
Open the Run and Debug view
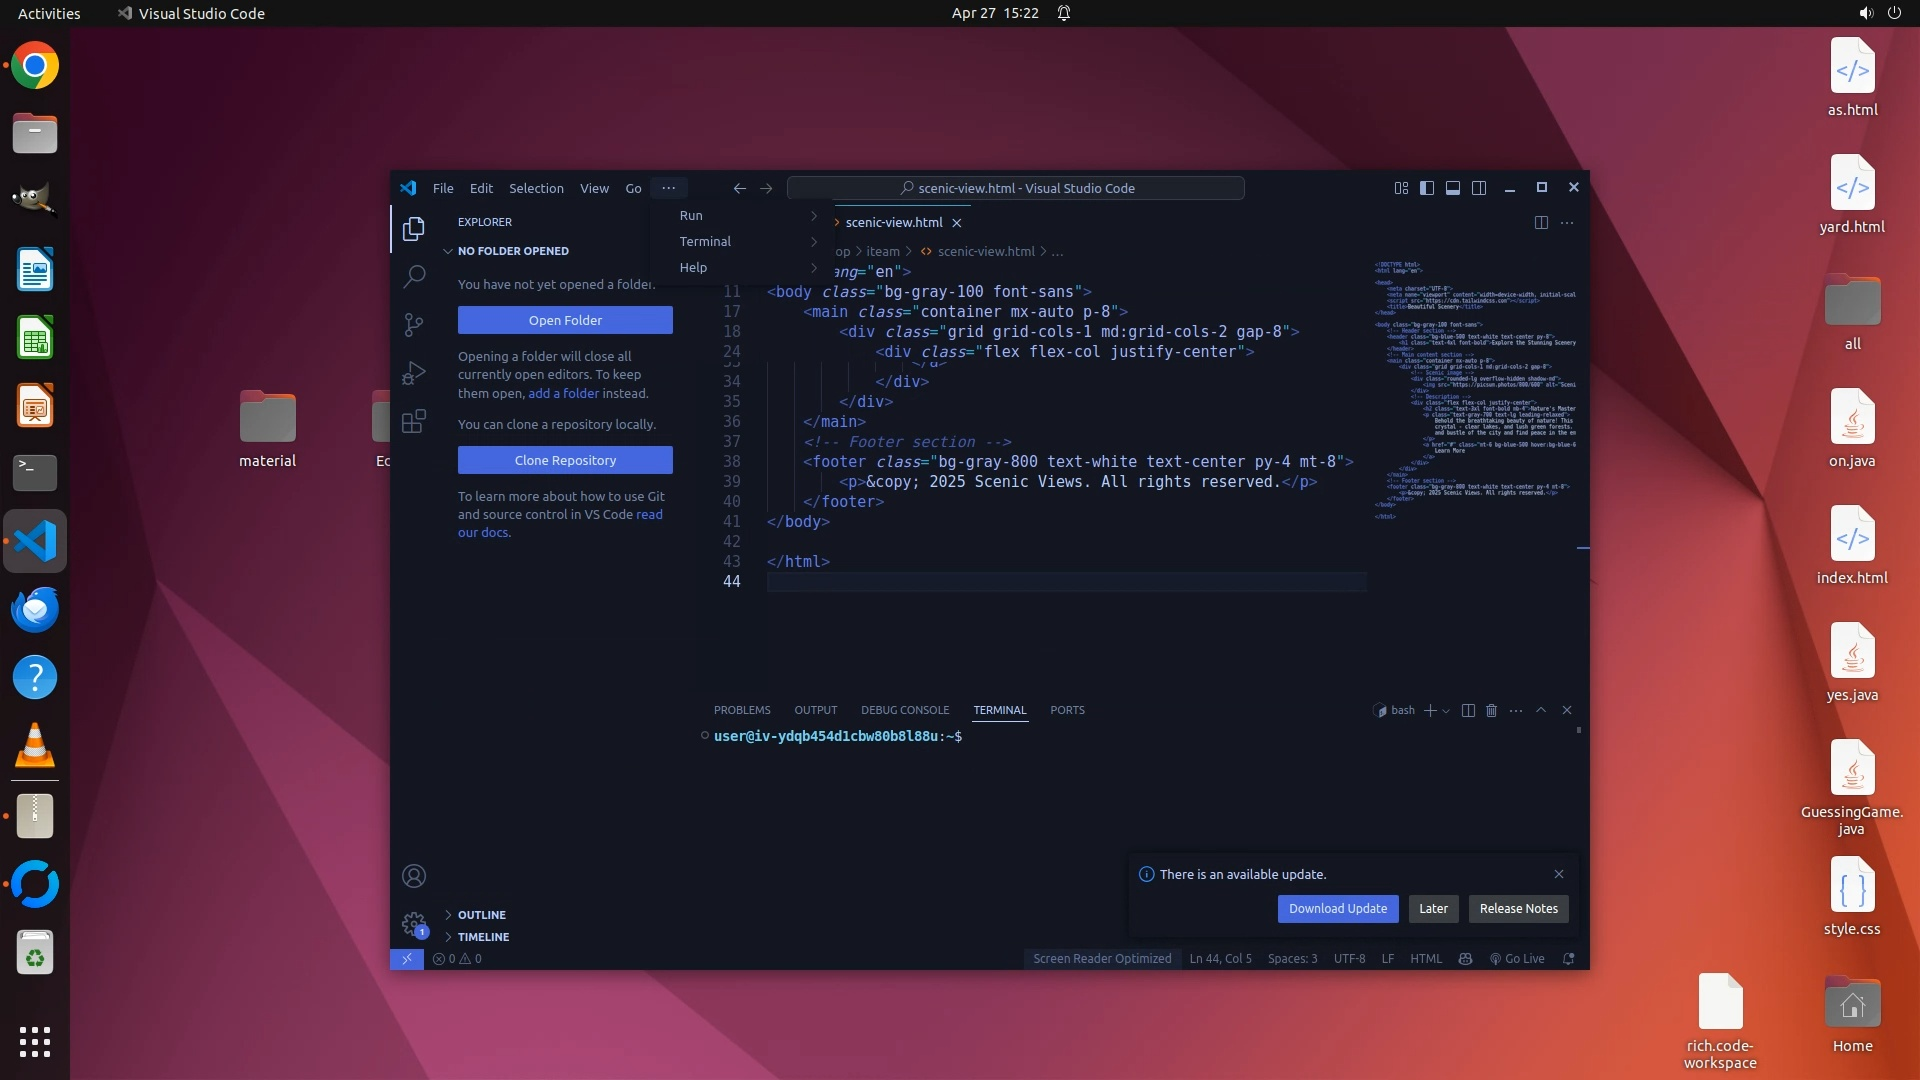(414, 373)
